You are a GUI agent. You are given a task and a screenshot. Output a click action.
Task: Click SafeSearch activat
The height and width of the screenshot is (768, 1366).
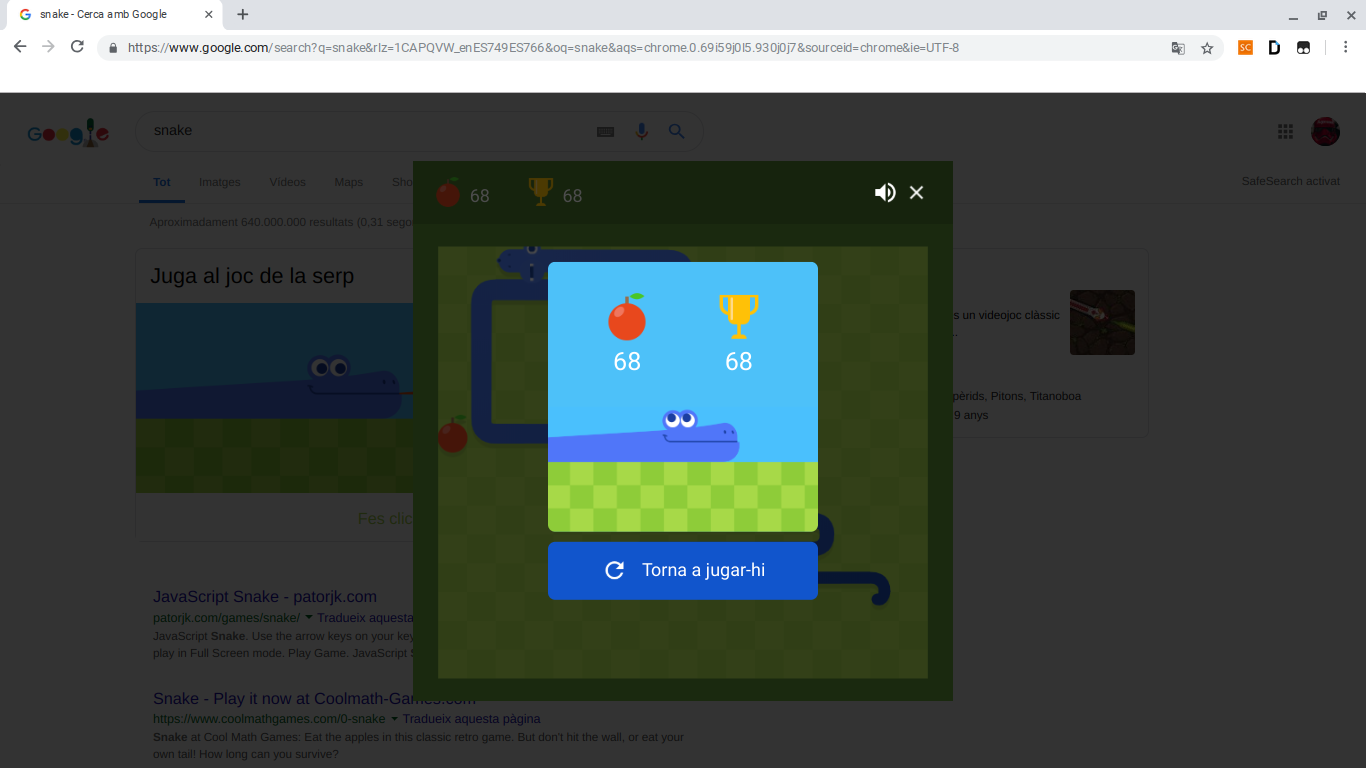[1291, 181]
